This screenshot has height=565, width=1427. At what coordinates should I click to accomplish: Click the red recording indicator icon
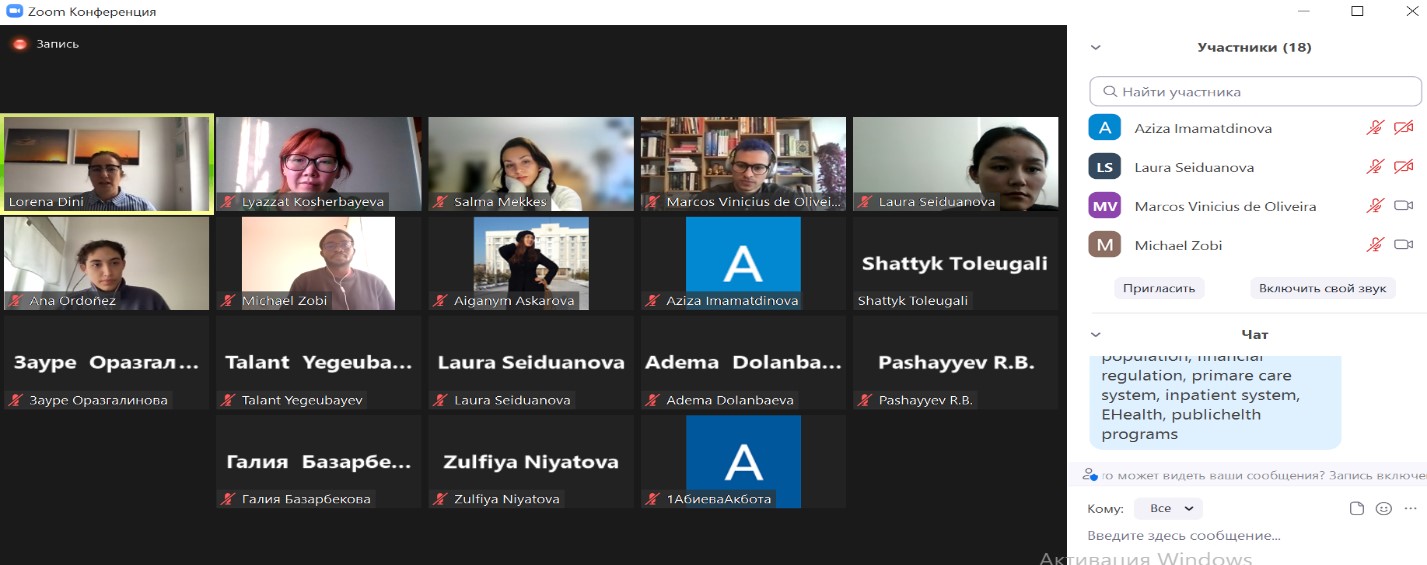coord(19,44)
